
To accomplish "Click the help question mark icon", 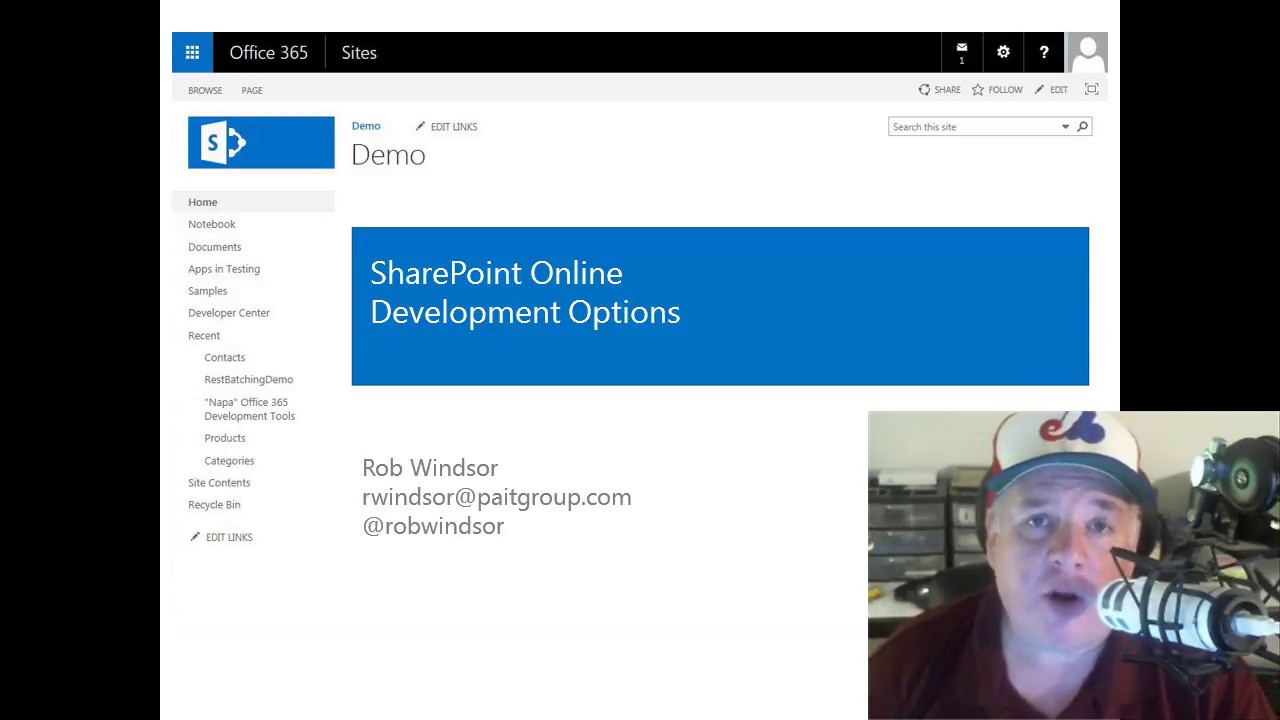I will click(x=1044, y=53).
